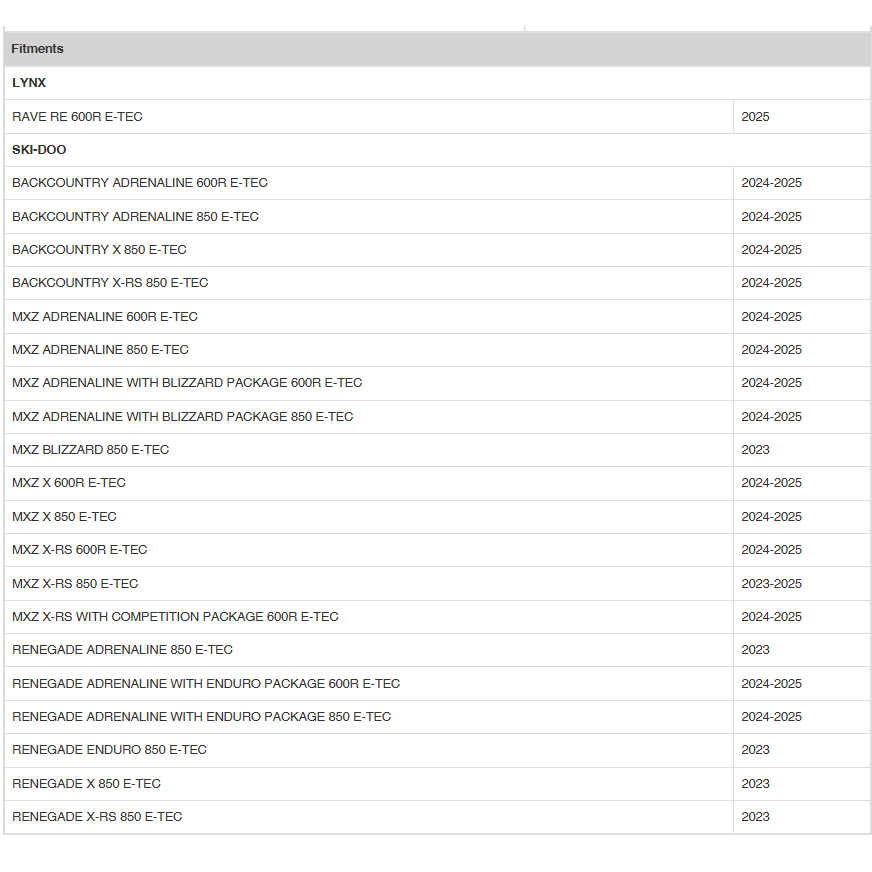Image resolution: width=872 pixels, height=872 pixels.
Task: Select the SKI-DOO brand heading
Action: tap(39, 150)
